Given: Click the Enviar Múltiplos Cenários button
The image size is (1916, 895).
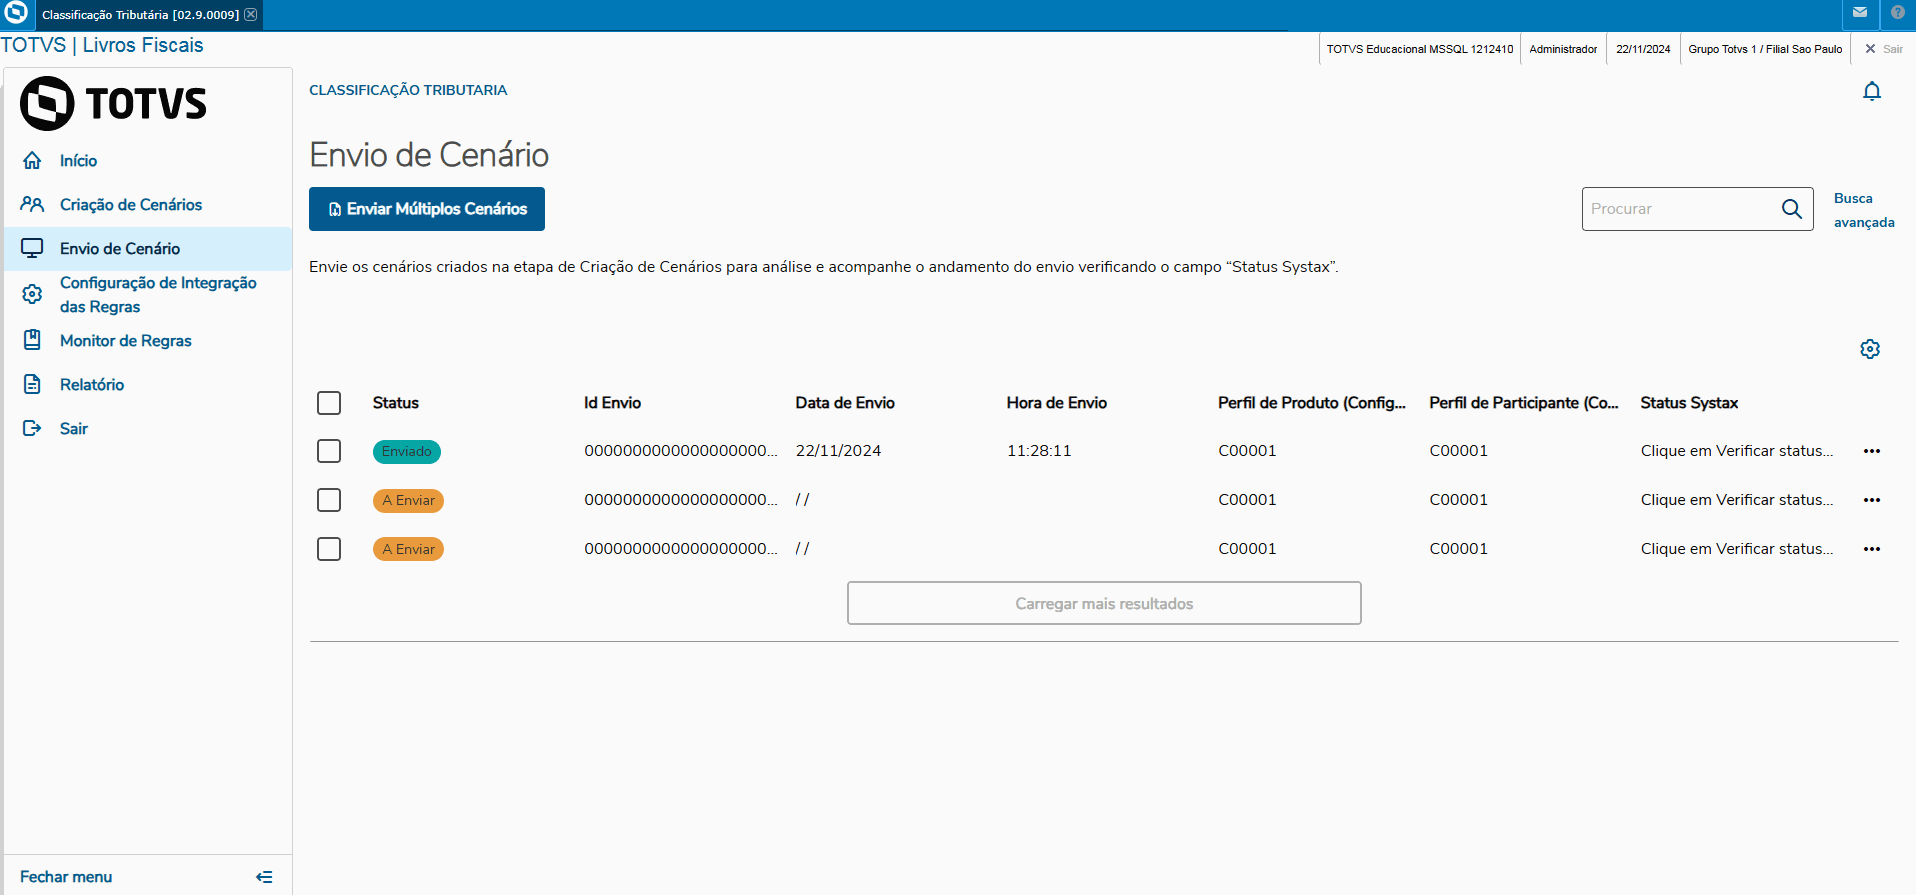Looking at the screenshot, I should [427, 209].
